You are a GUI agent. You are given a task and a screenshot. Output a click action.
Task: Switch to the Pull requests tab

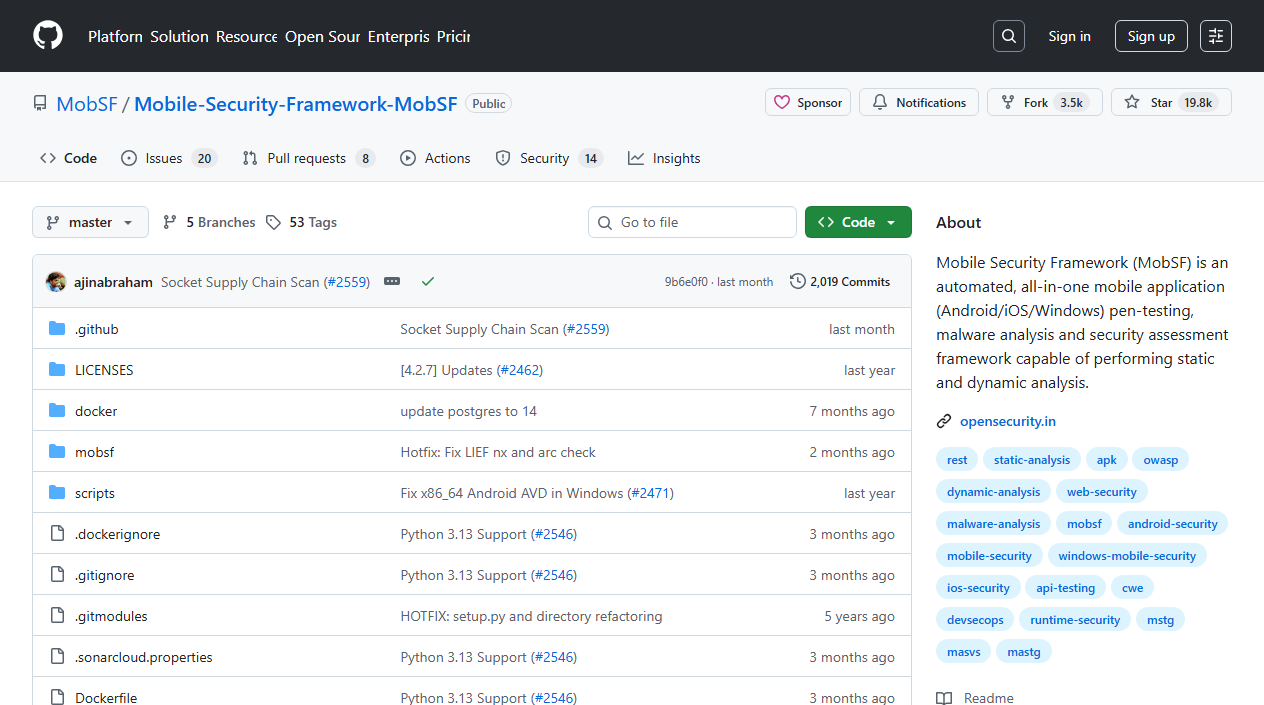(x=309, y=158)
